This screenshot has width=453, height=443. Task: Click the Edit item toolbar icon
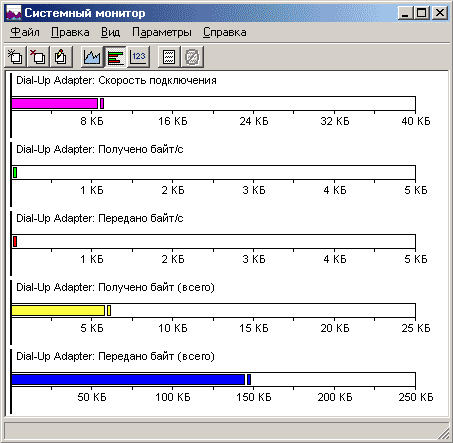pos(60,57)
